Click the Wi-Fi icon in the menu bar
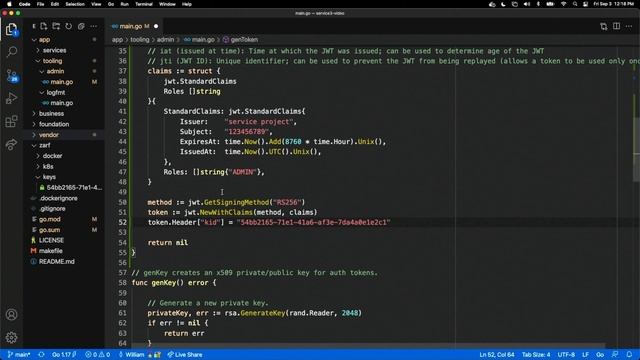The image size is (640, 360). tap(564, 4)
